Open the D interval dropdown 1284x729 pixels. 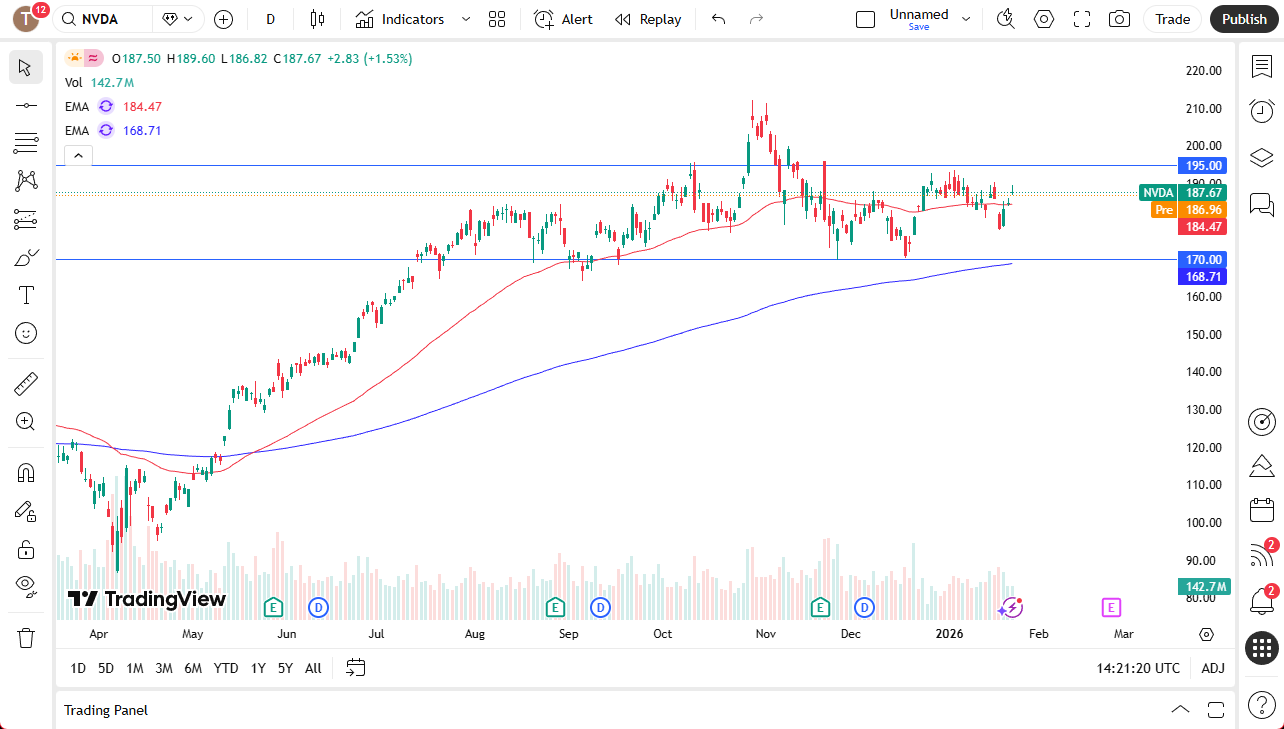pos(270,19)
